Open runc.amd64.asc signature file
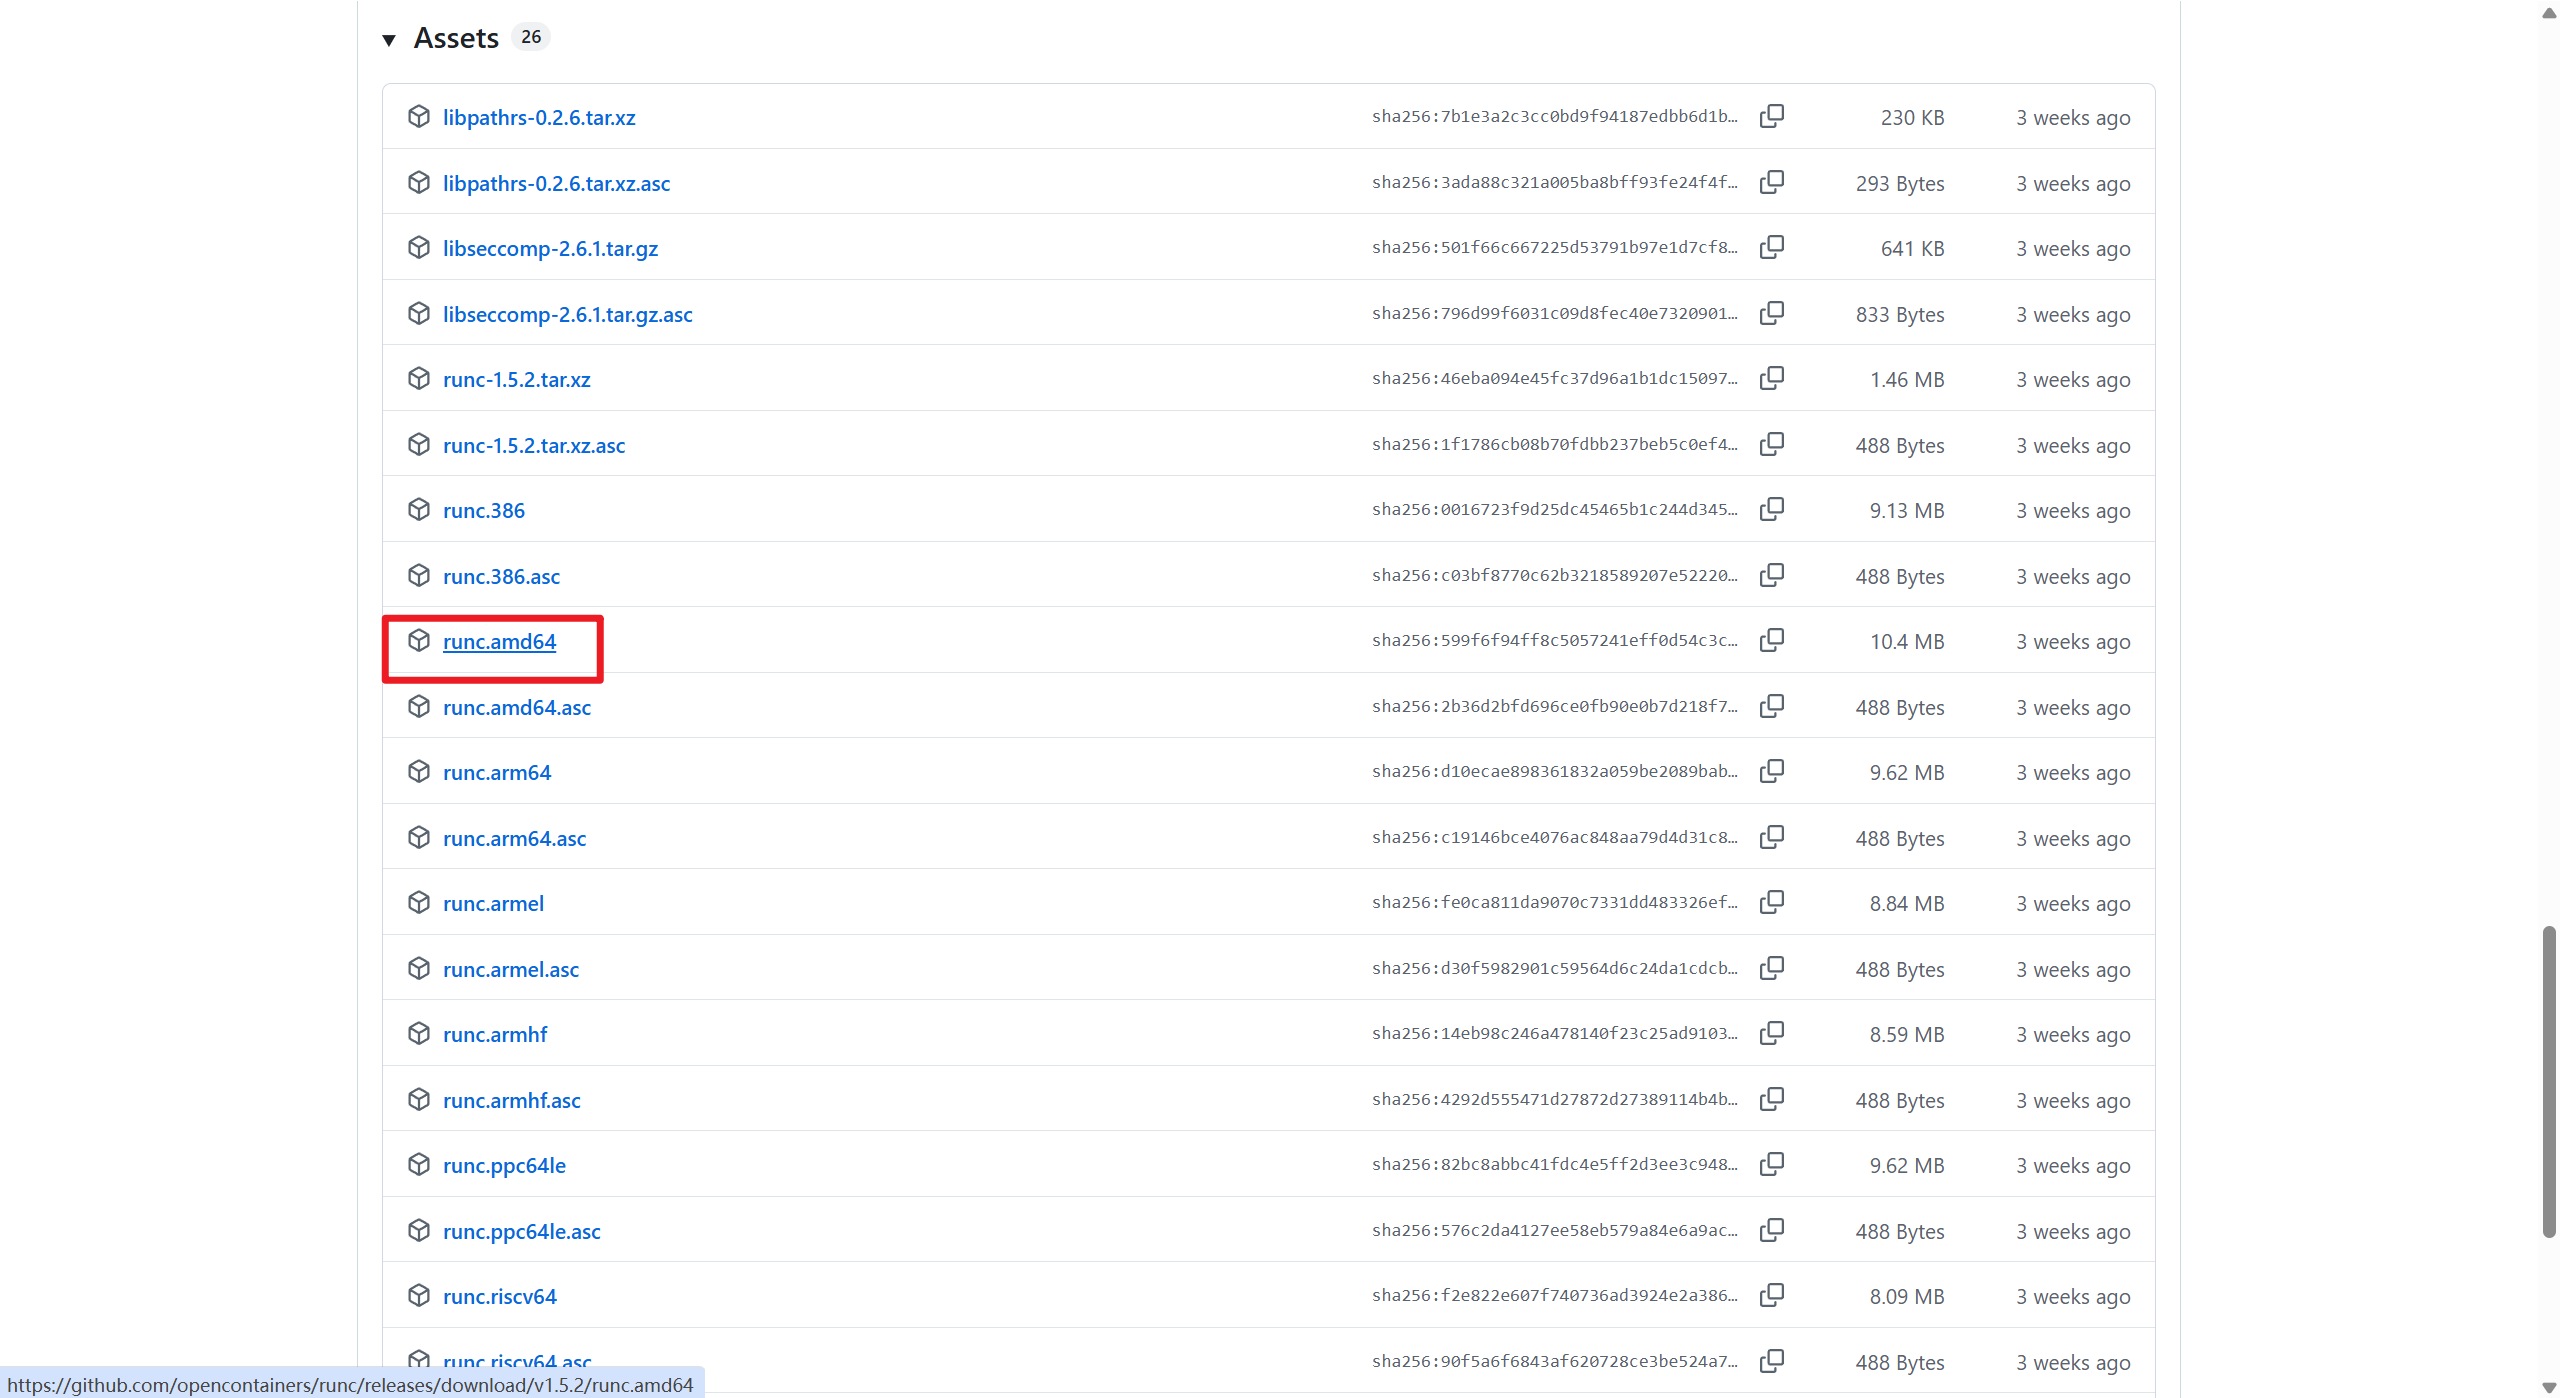The height and width of the screenshot is (1398, 2560). coord(517,708)
